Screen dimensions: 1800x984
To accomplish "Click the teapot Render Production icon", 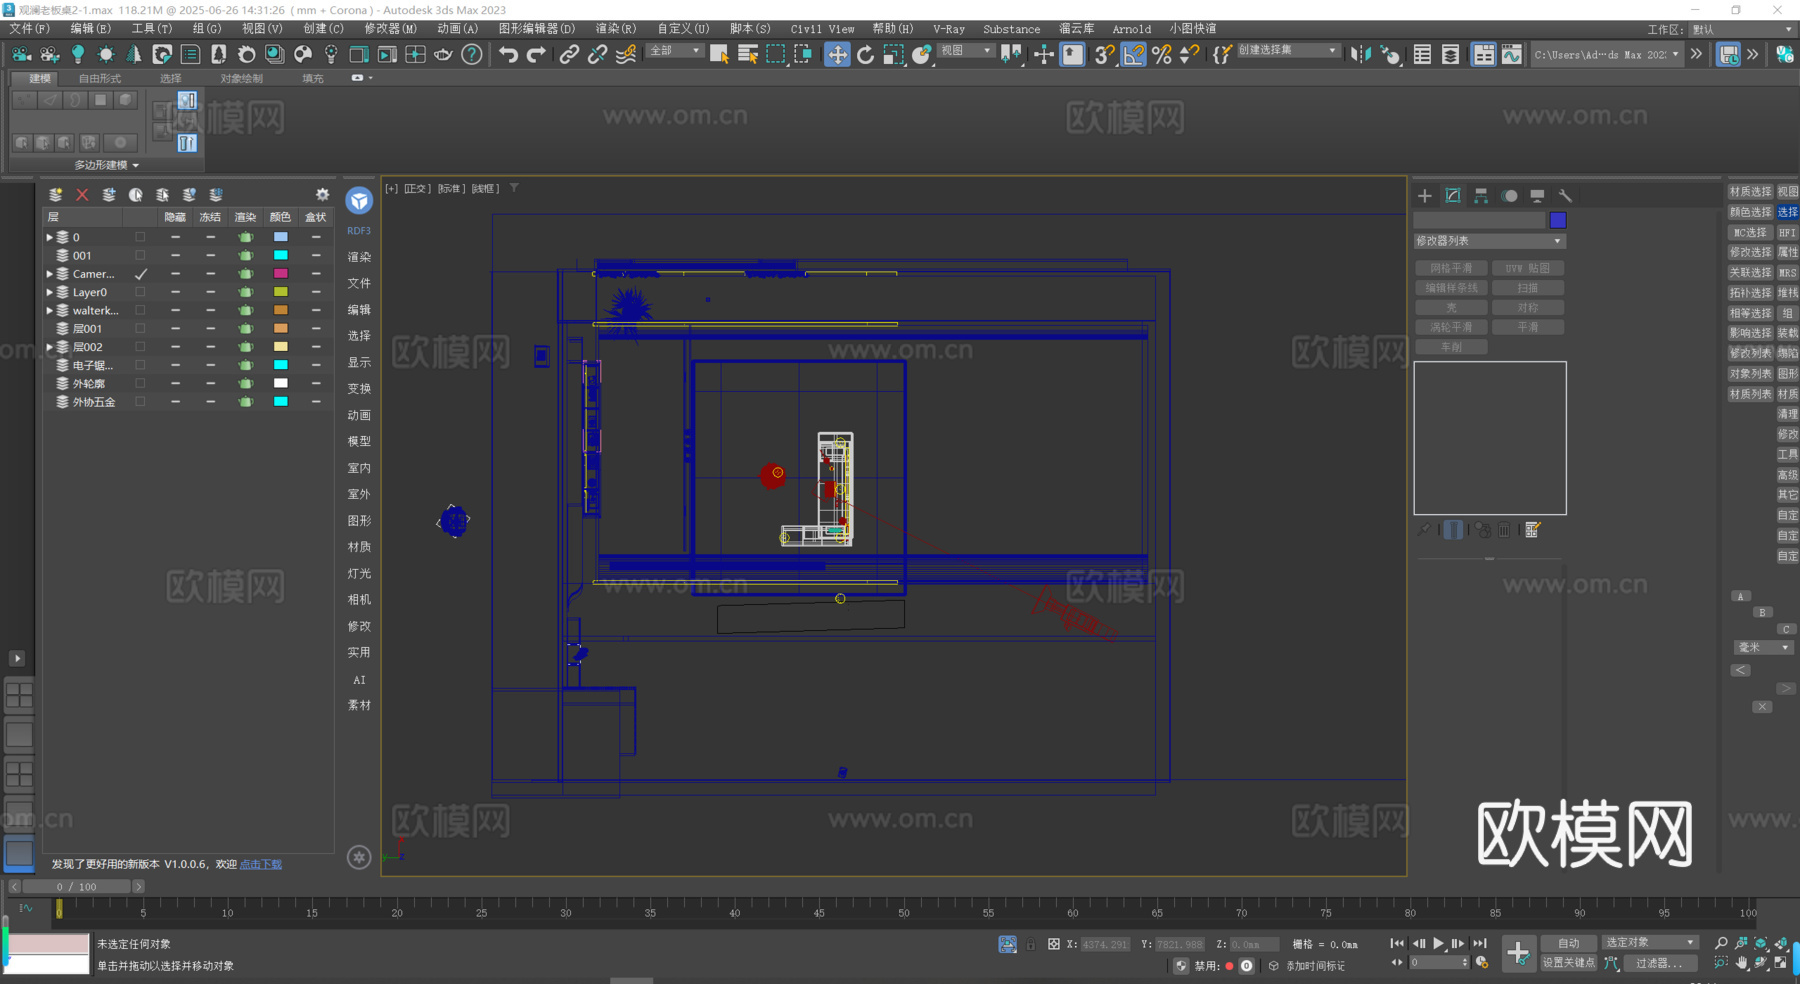I will tap(443, 54).
